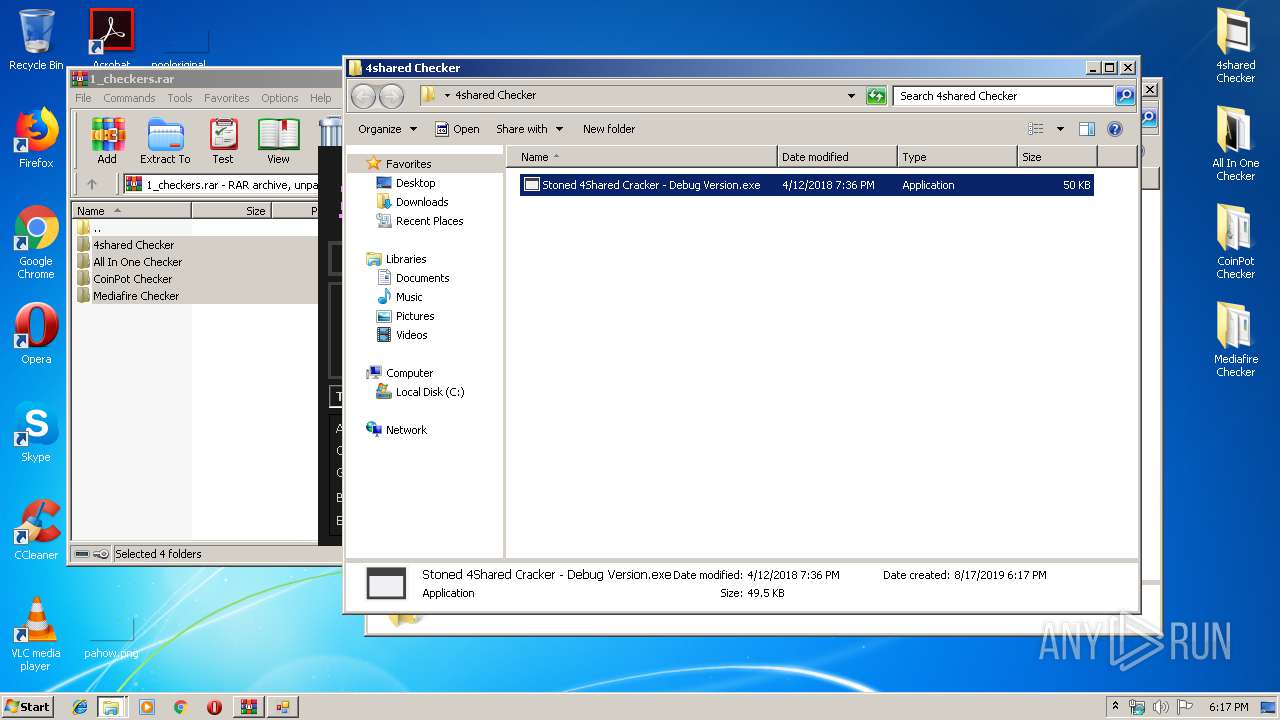This screenshot has width=1280, height=720.
Task: Sort WinRAR list by Name column
Action: 131,211
